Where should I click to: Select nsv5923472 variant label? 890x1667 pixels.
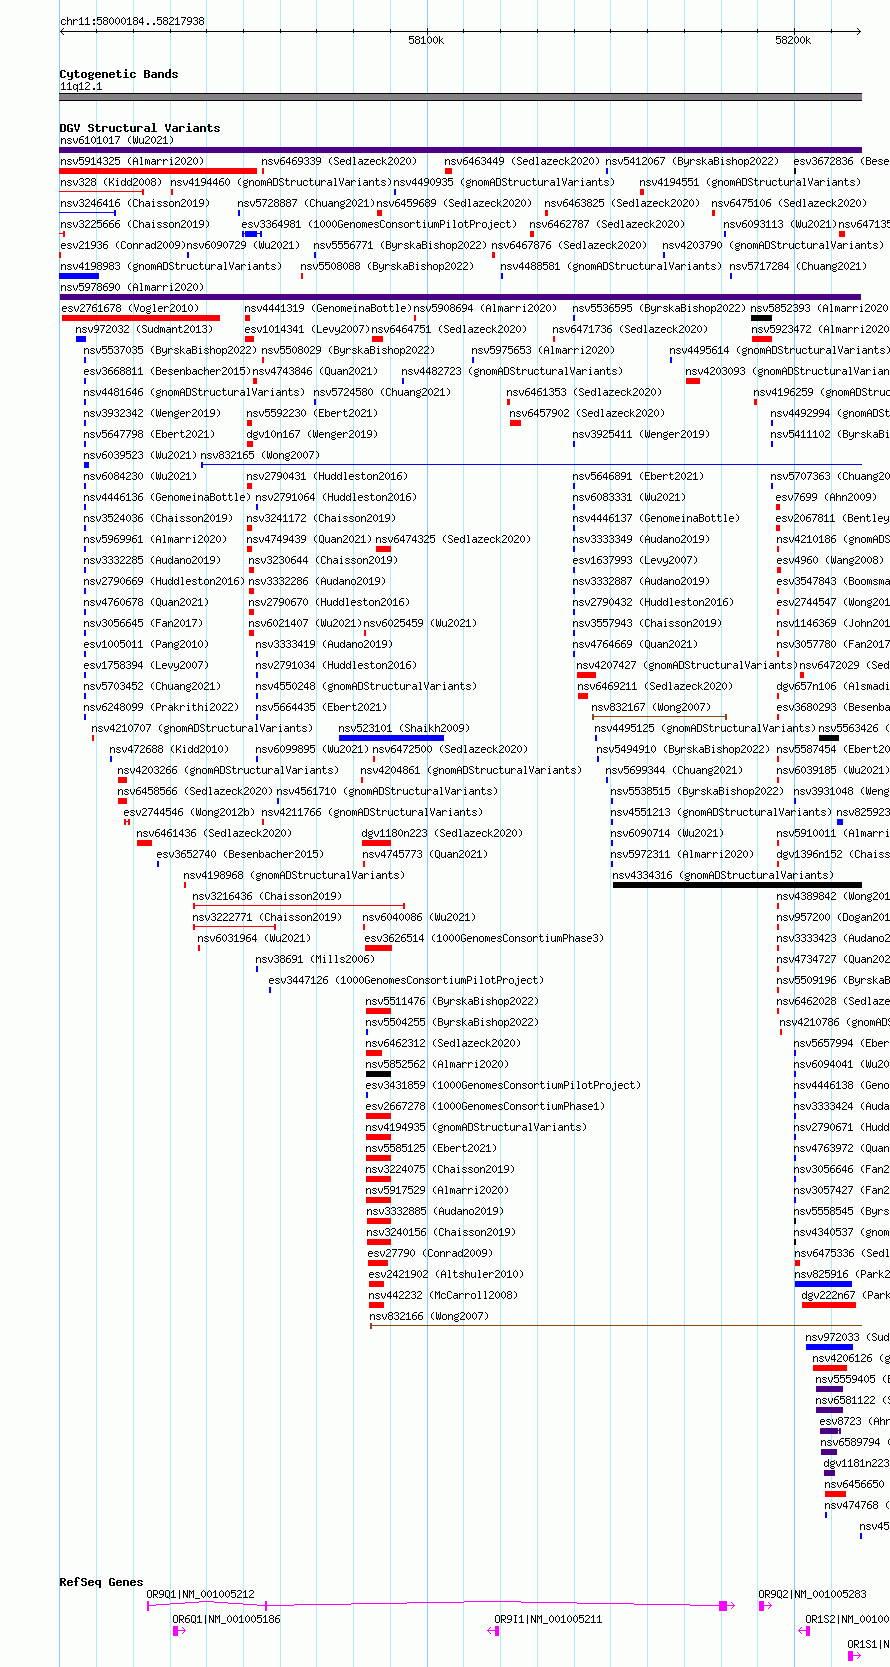820,329
